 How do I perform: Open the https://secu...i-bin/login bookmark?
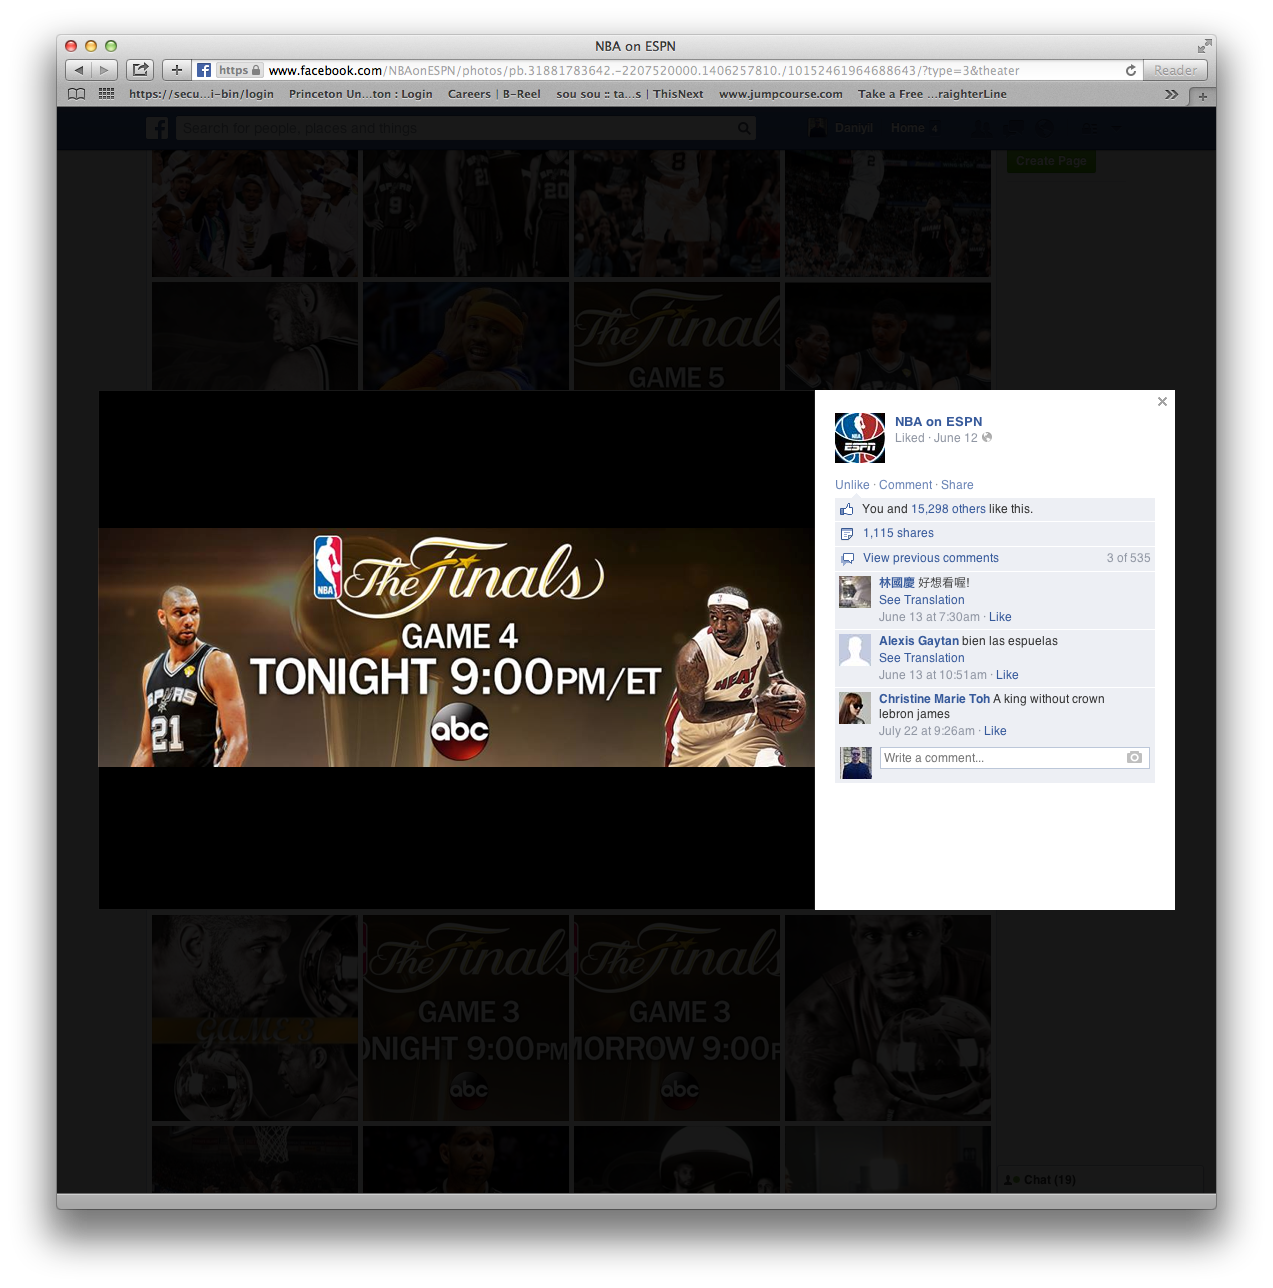[x=201, y=94]
